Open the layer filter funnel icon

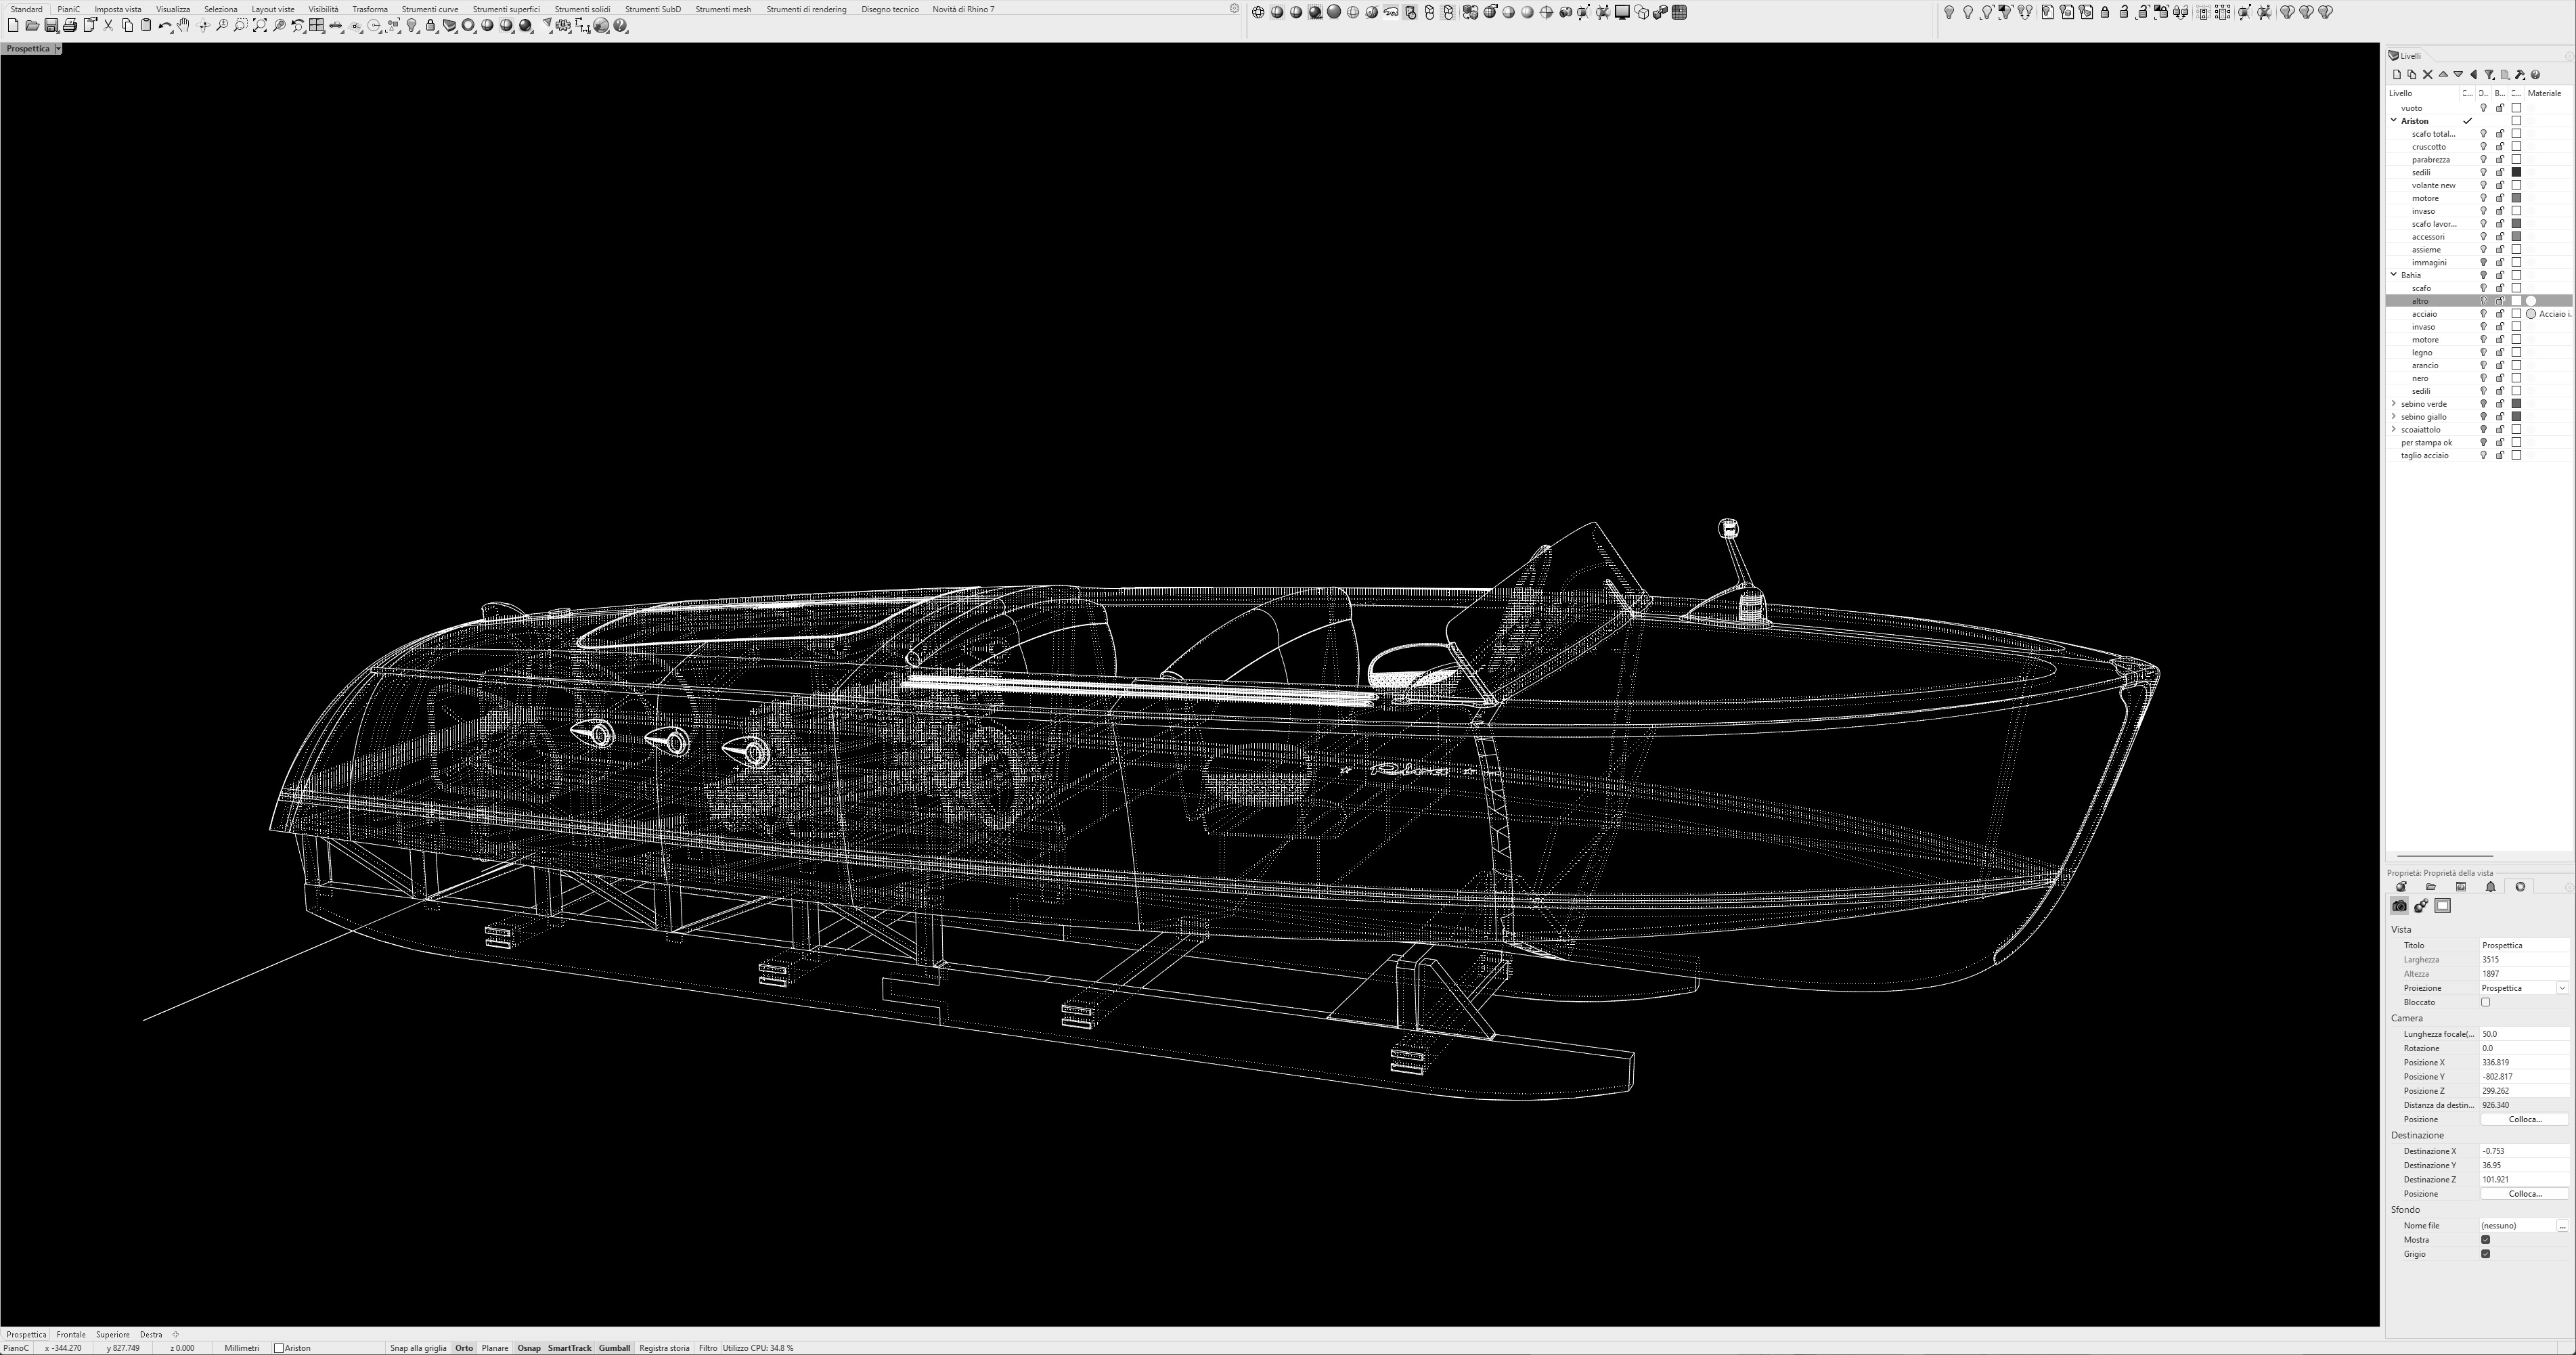(x=2489, y=75)
